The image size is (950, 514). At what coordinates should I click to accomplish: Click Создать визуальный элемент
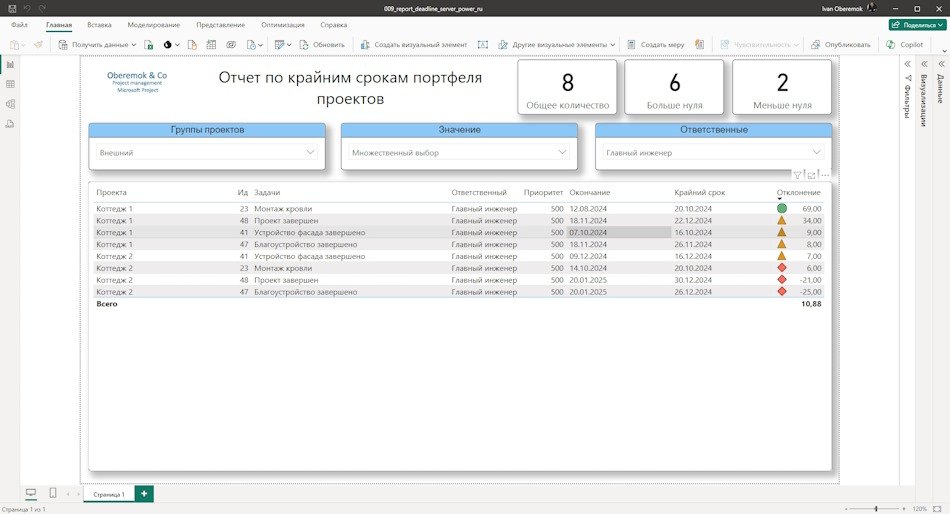[414, 45]
